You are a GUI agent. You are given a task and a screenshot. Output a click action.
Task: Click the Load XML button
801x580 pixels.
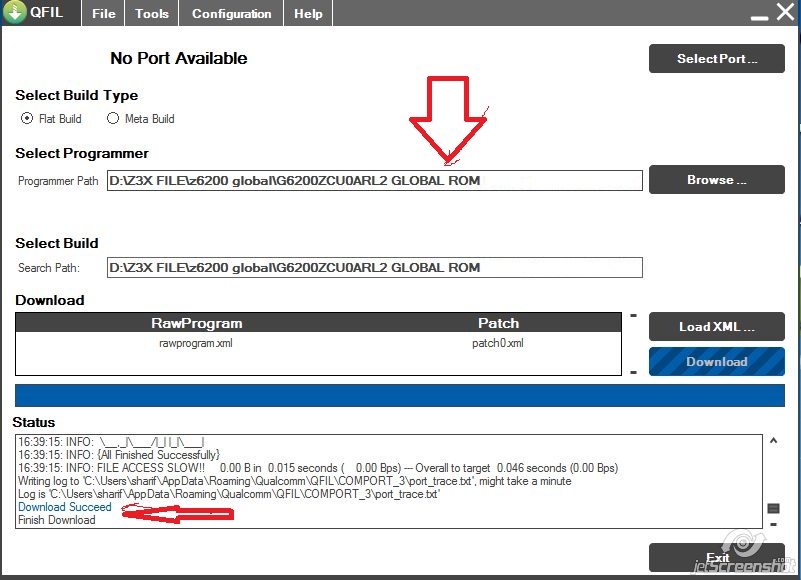[x=717, y=327]
